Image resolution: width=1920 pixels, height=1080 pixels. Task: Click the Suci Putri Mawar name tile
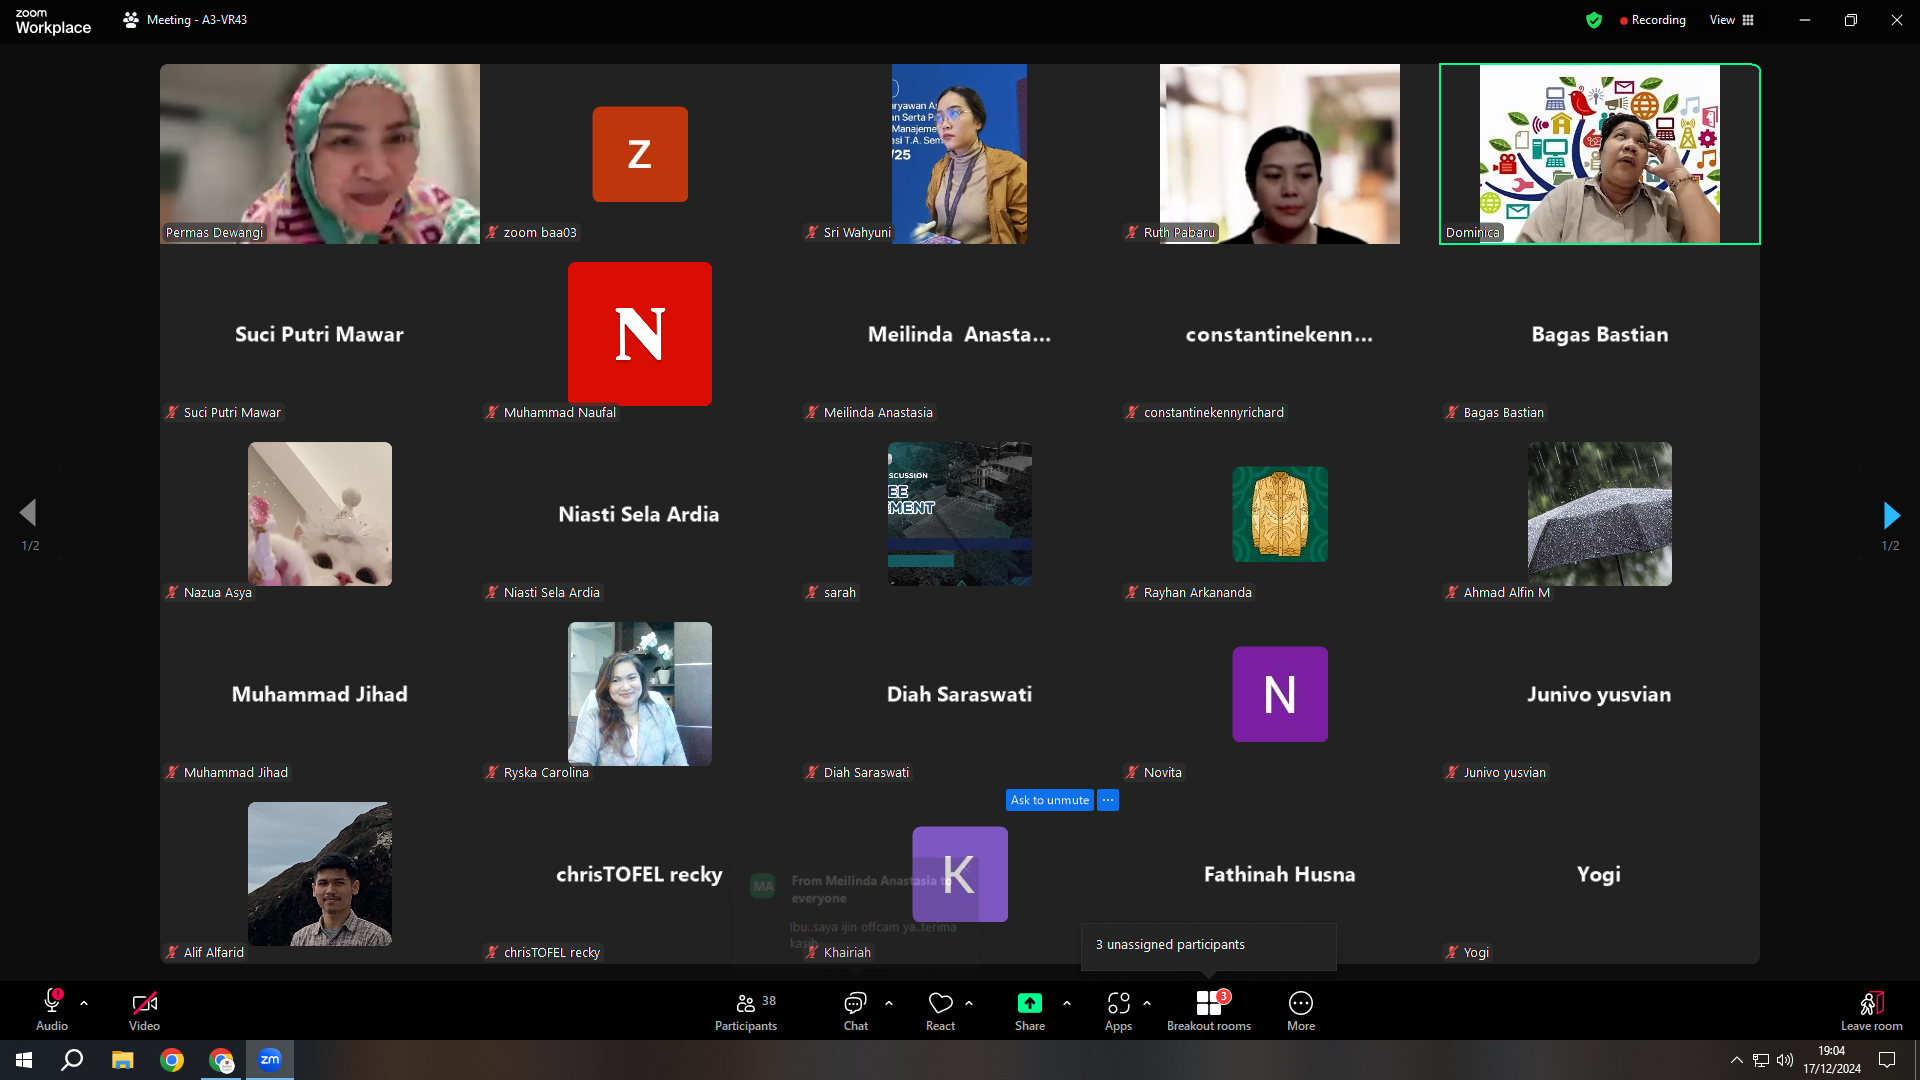(320, 334)
